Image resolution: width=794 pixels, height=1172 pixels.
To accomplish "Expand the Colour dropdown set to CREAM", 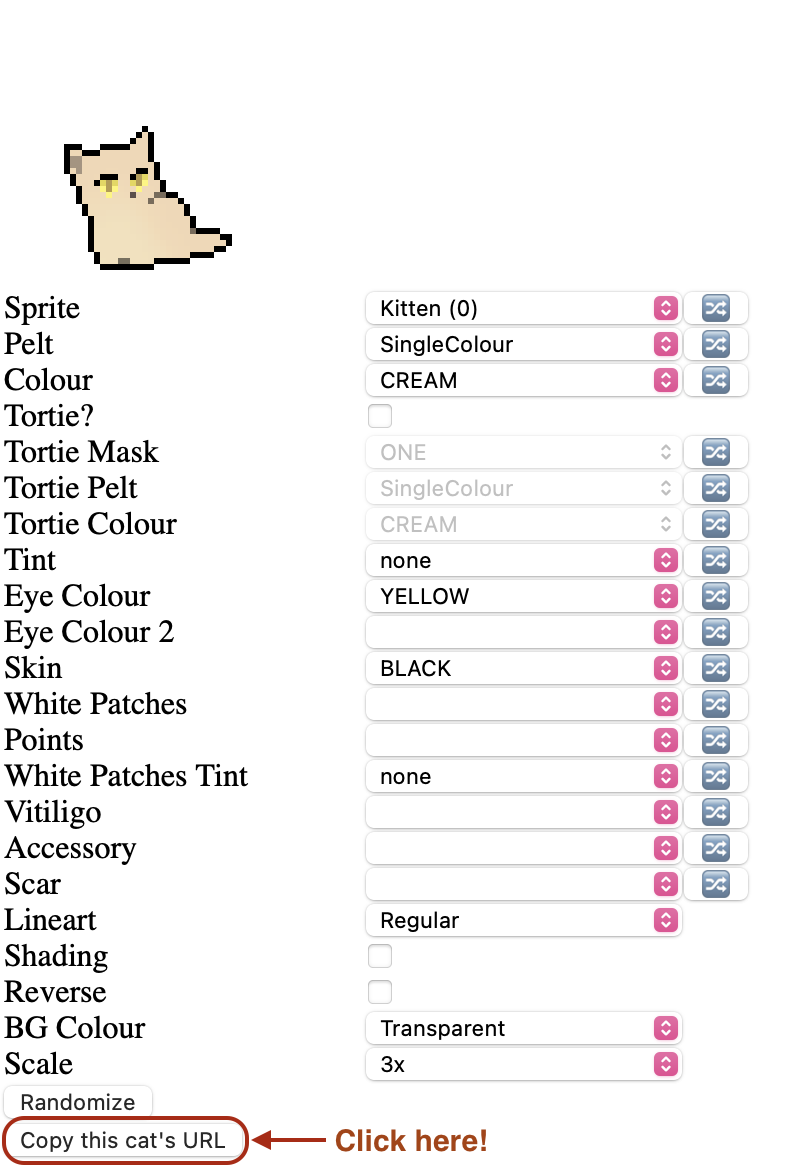I will point(523,380).
